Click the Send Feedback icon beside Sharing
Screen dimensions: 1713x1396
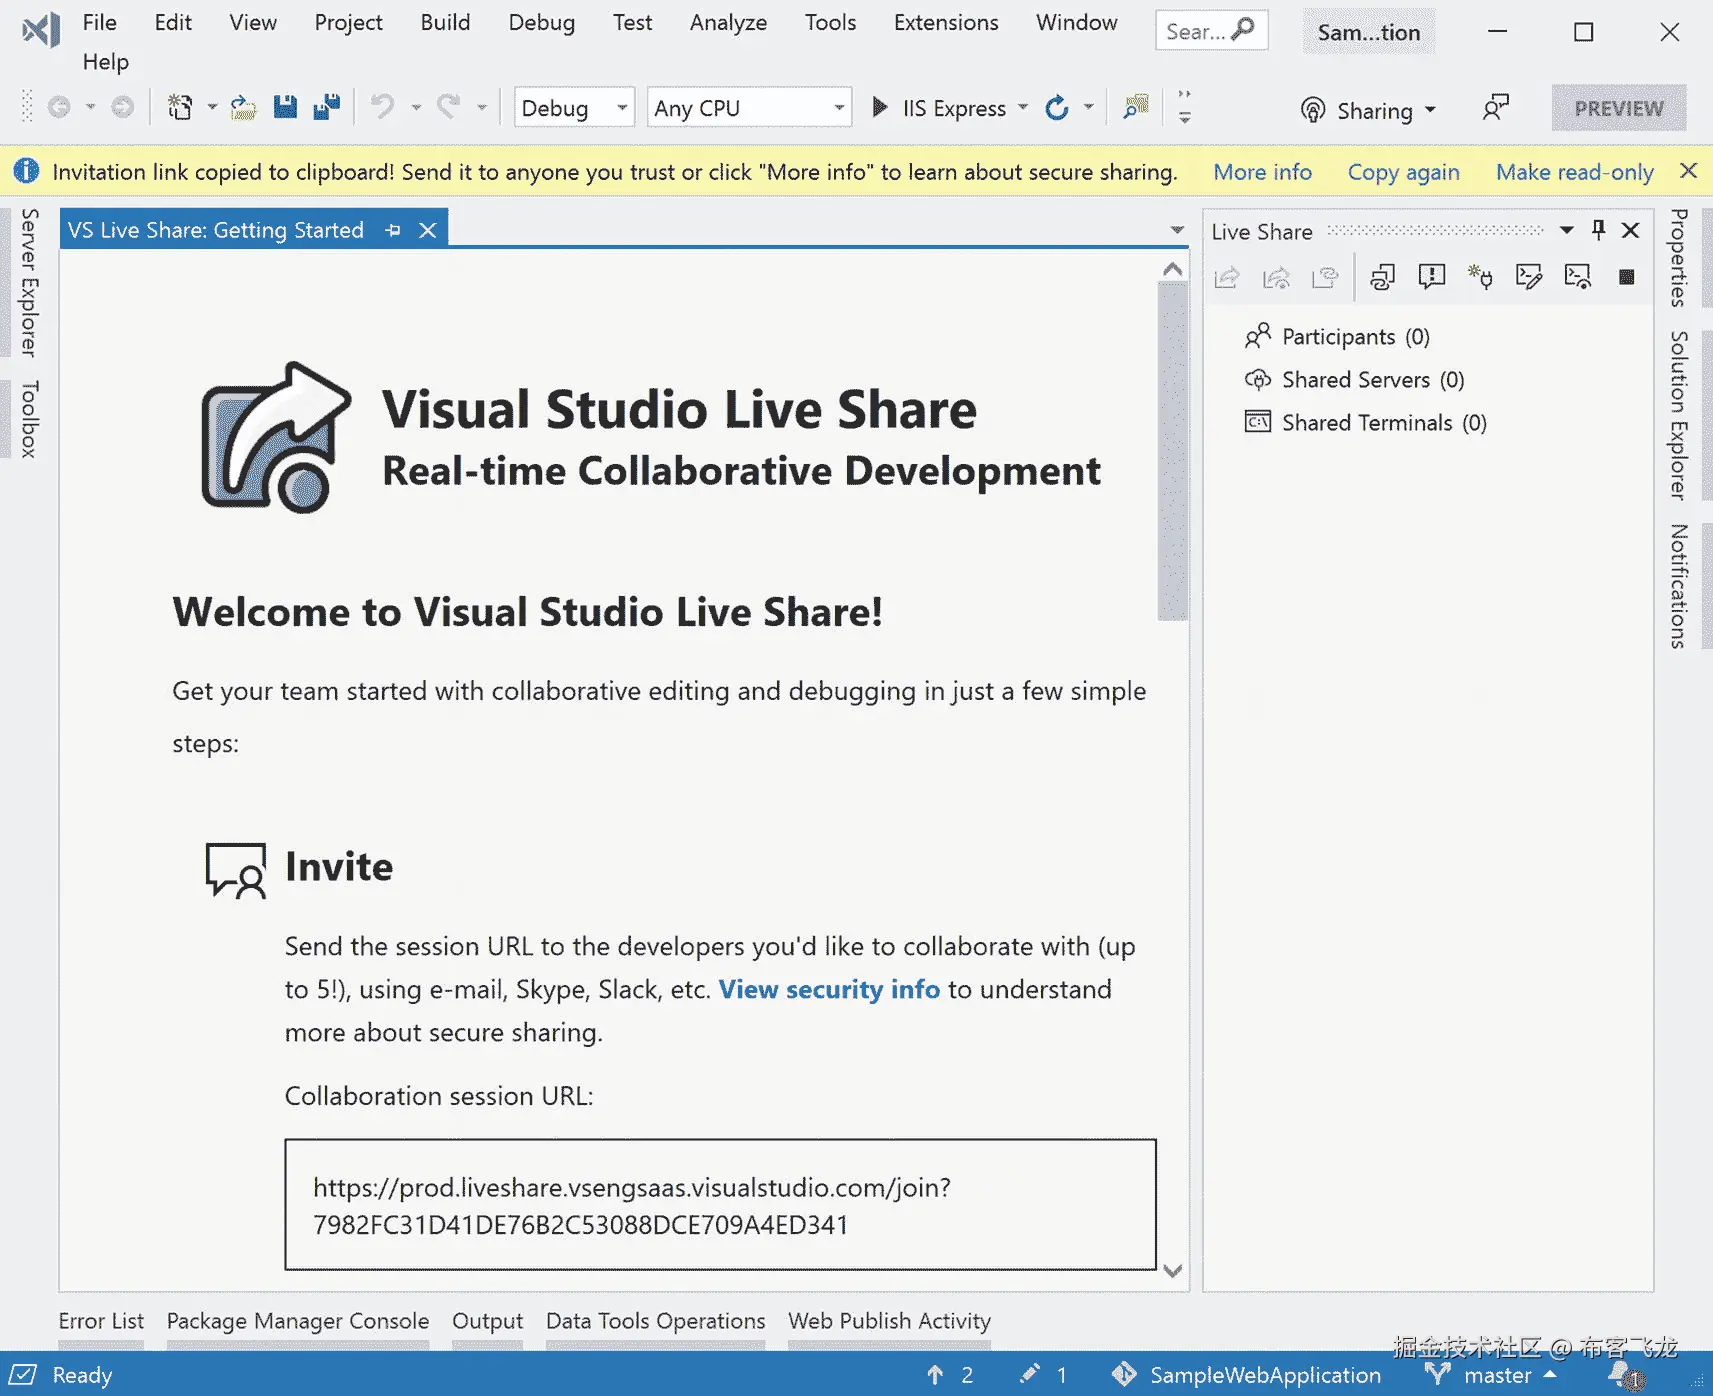tap(1495, 108)
